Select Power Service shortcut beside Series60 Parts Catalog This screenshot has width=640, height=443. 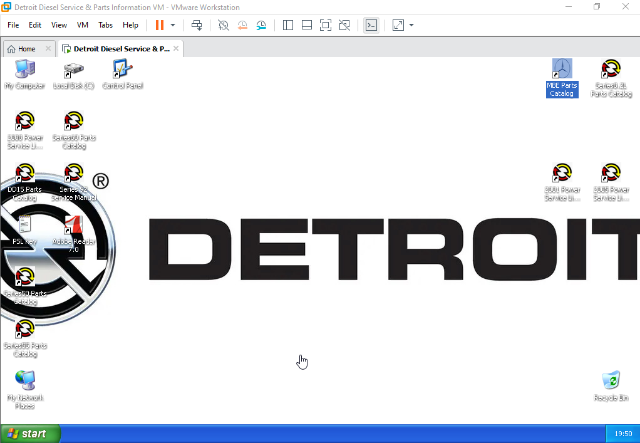[25, 130]
